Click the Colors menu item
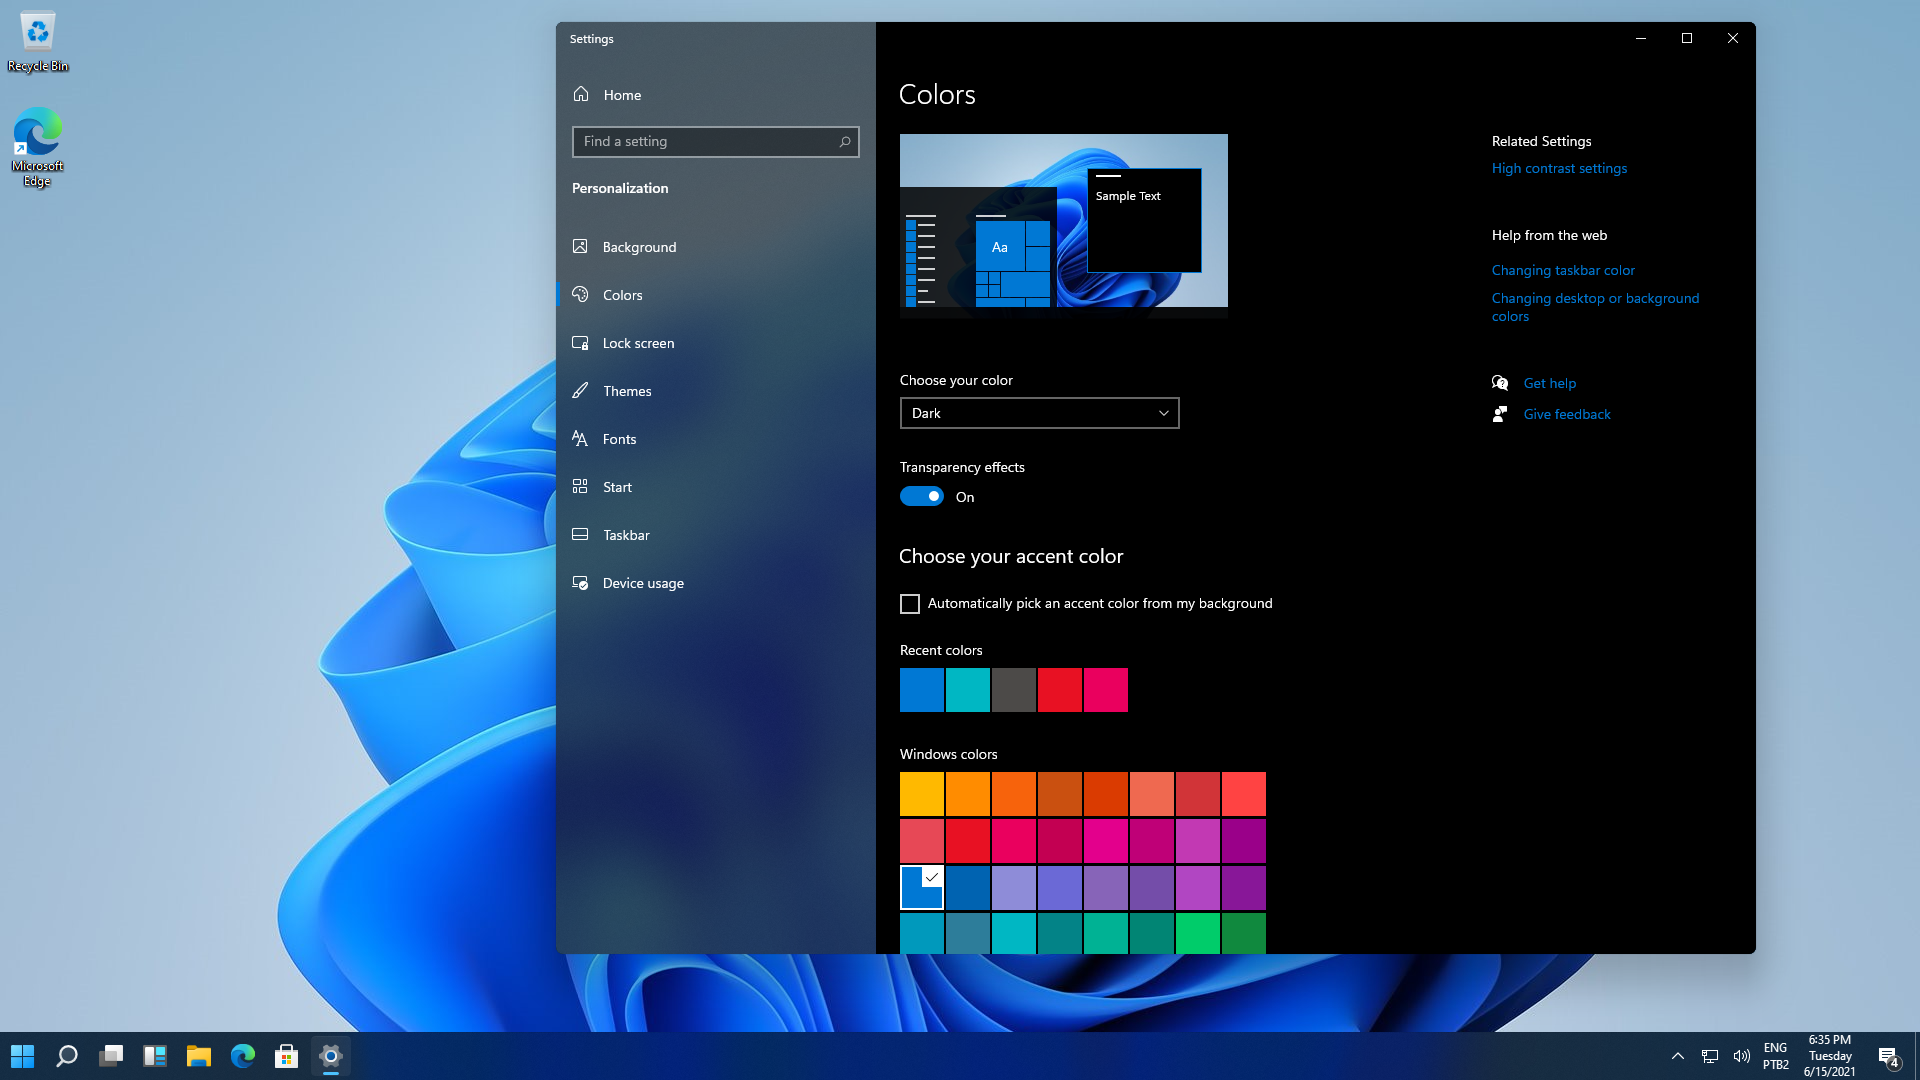Image resolution: width=1920 pixels, height=1080 pixels. (622, 294)
